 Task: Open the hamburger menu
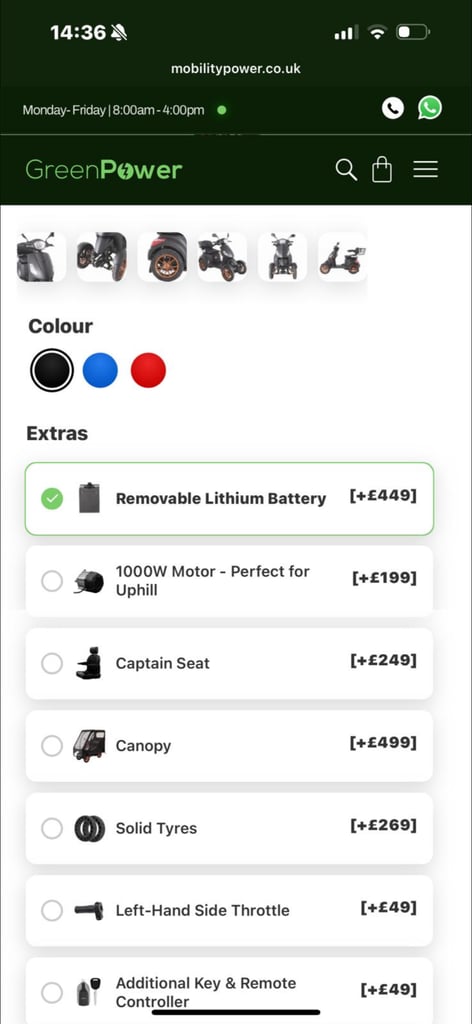[x=425, y=170]
